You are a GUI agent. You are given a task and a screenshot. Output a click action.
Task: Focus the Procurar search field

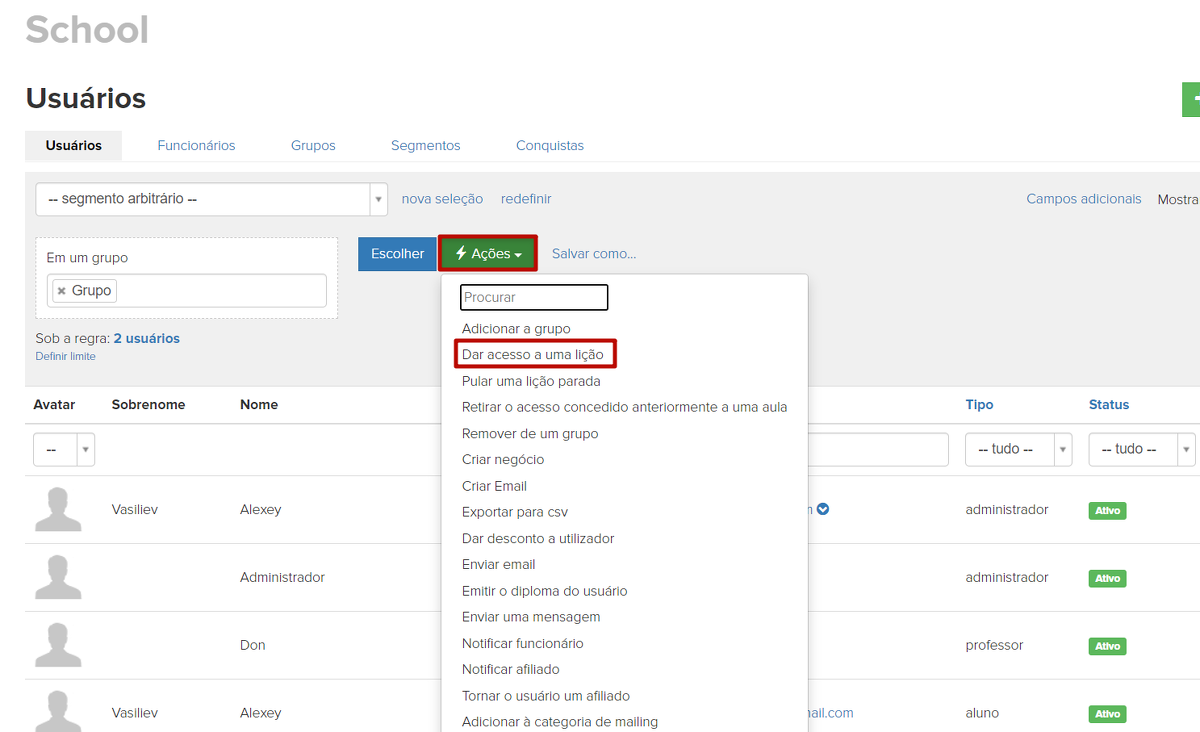534,297
